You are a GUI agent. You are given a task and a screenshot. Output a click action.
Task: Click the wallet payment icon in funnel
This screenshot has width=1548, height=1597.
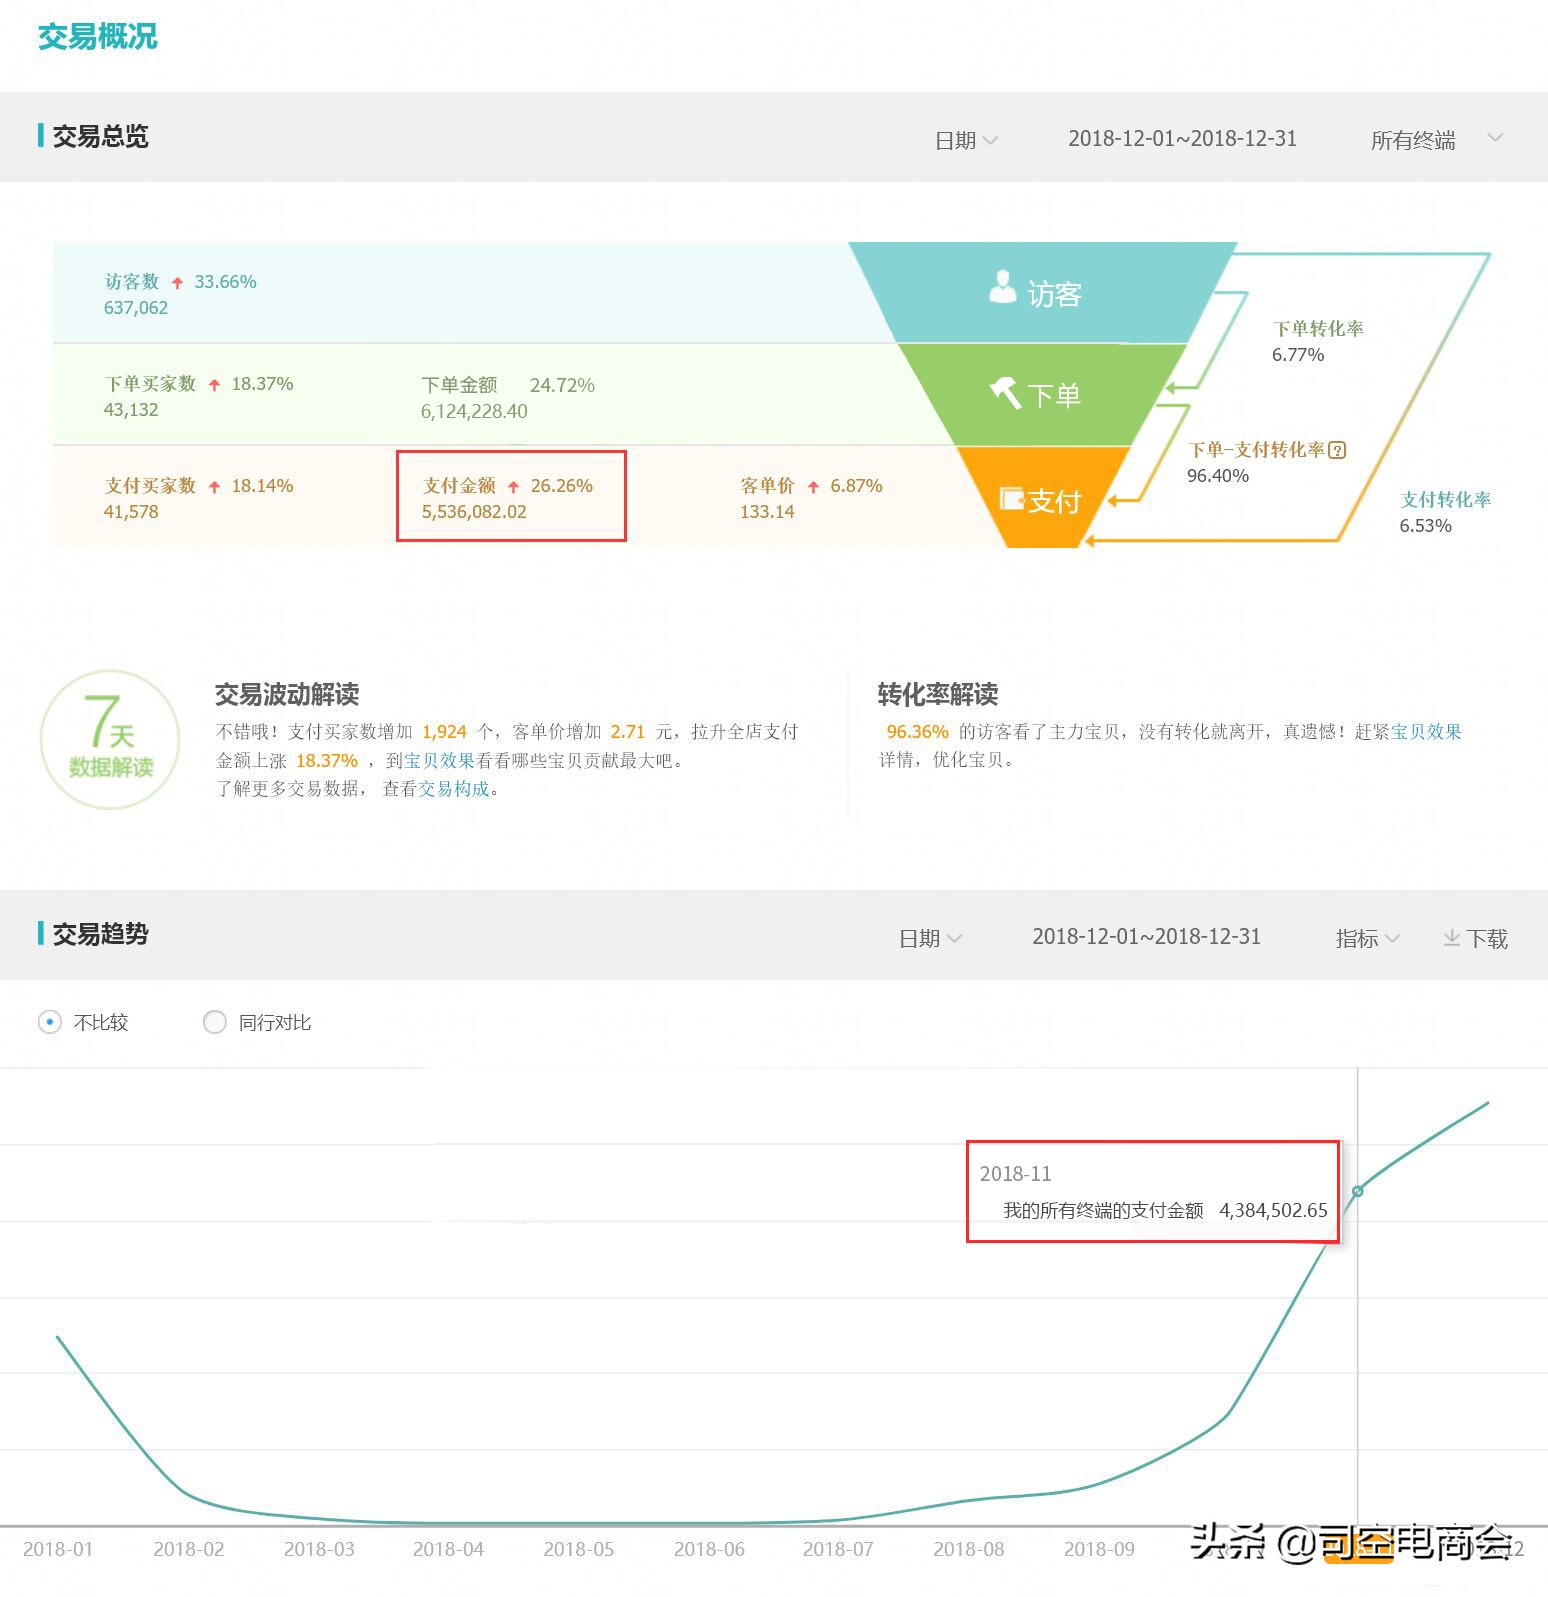point(1012,498)
